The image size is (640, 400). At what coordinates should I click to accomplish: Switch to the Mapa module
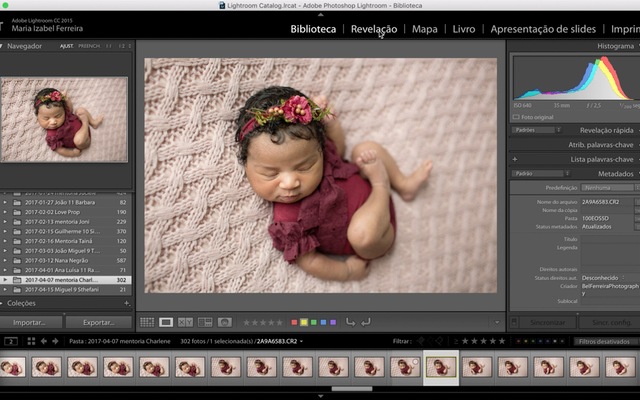[x=425, y=29]
